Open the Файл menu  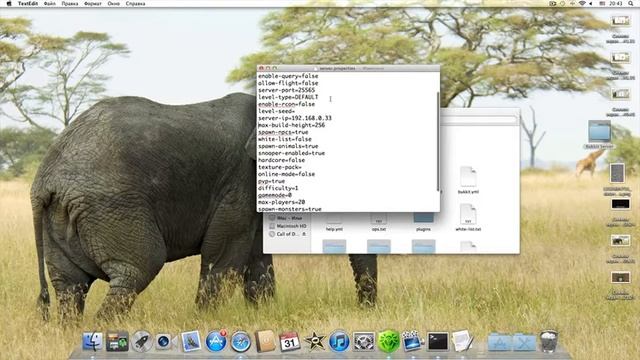[50, 3]
